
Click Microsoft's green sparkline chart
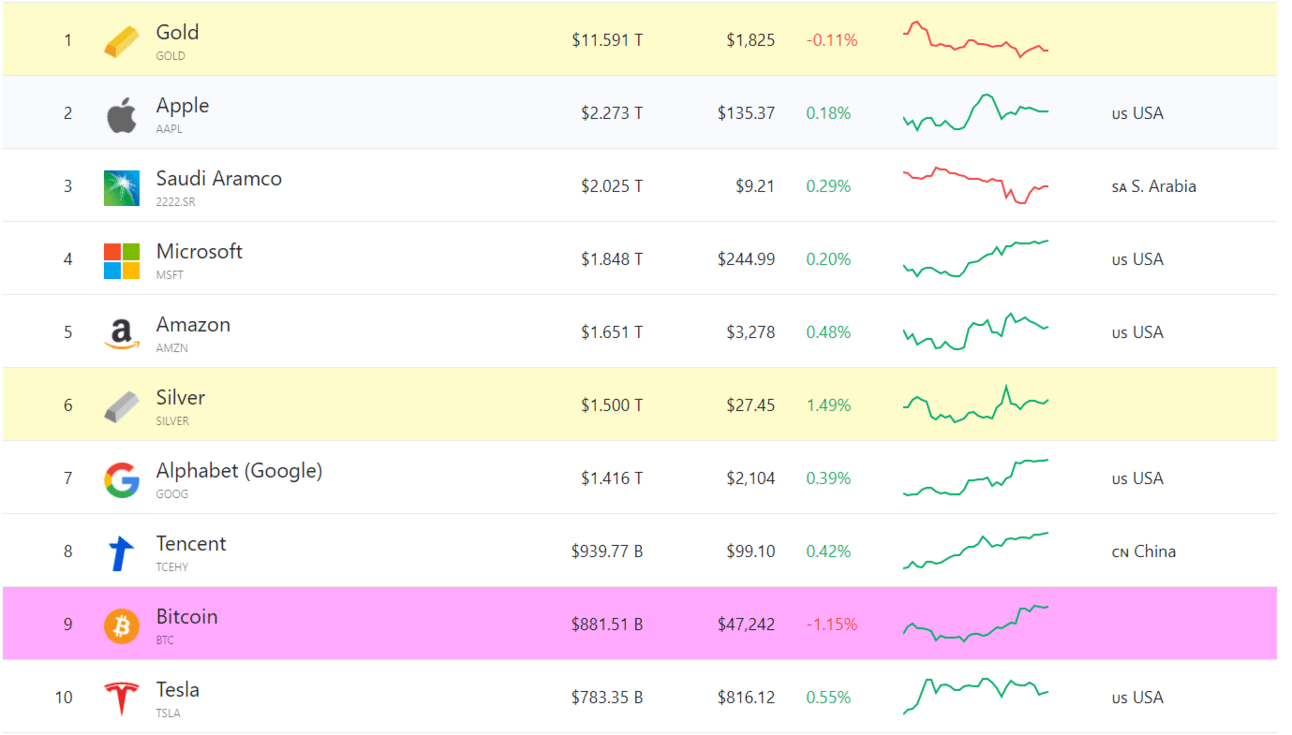point(976,258)
